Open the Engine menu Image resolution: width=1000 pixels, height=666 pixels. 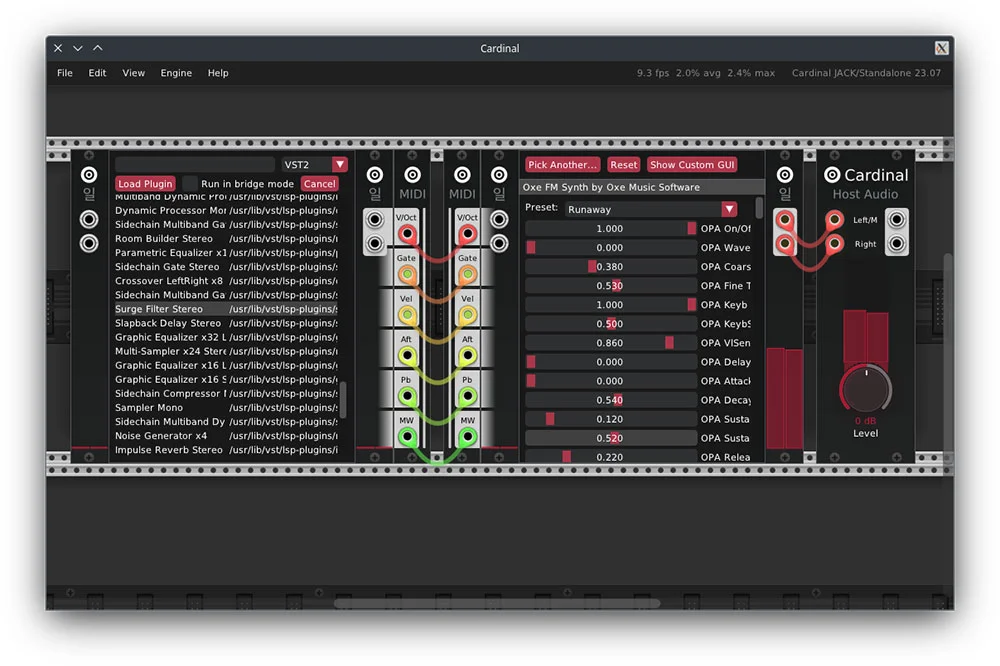coord(176,73)
